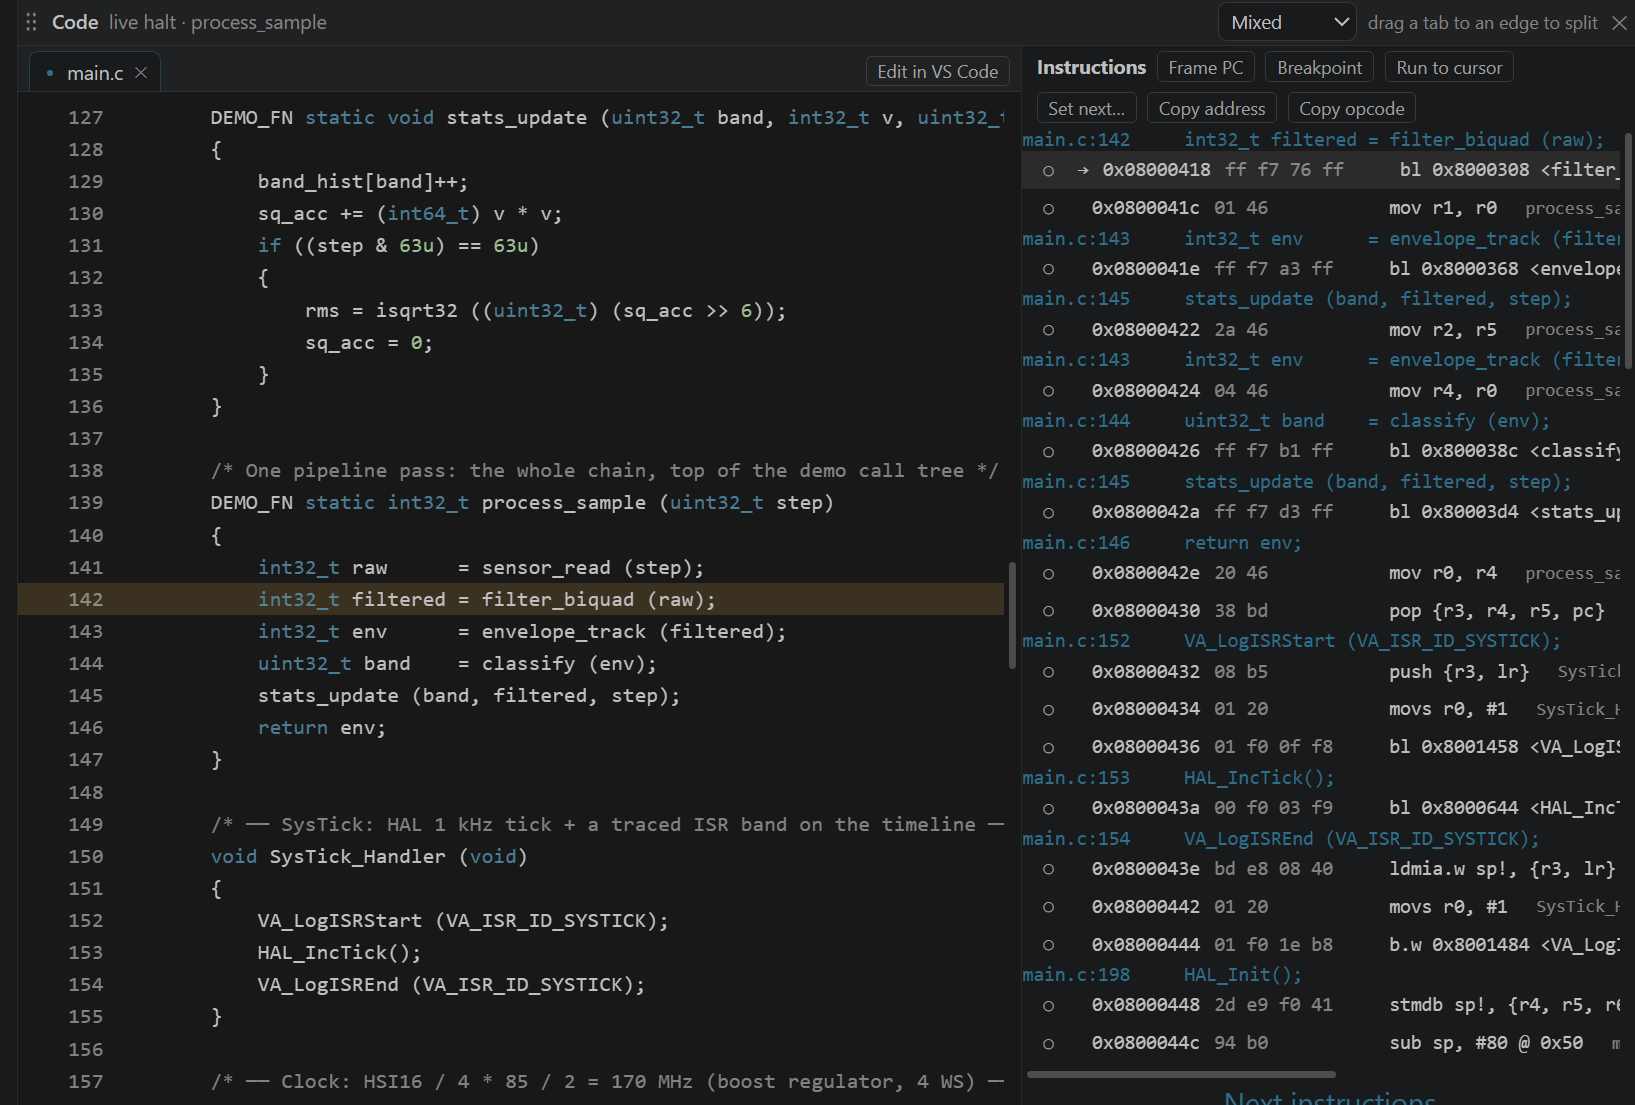Click the current PC arrow at 0x08000418
The height and width of the screenshot is (1105, 1635).
point(1083,170)
